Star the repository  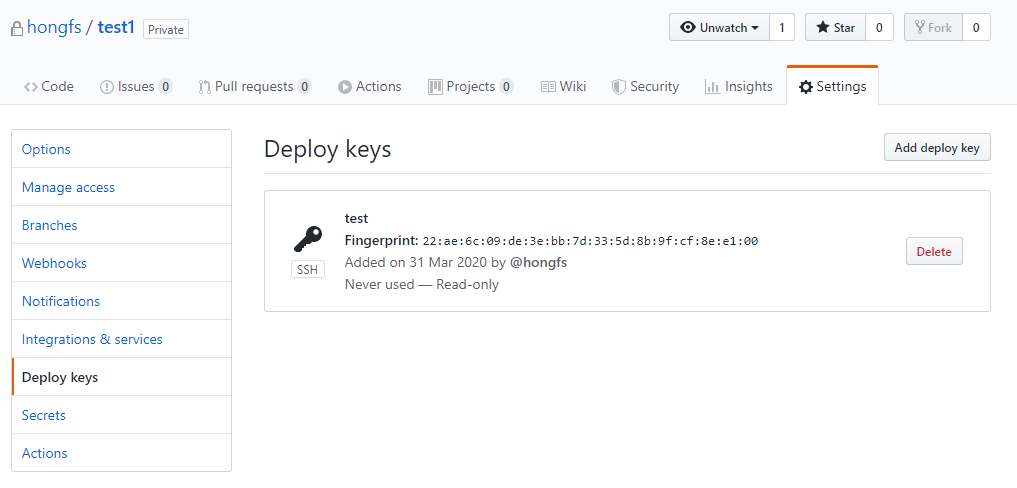tap(835, 28)
